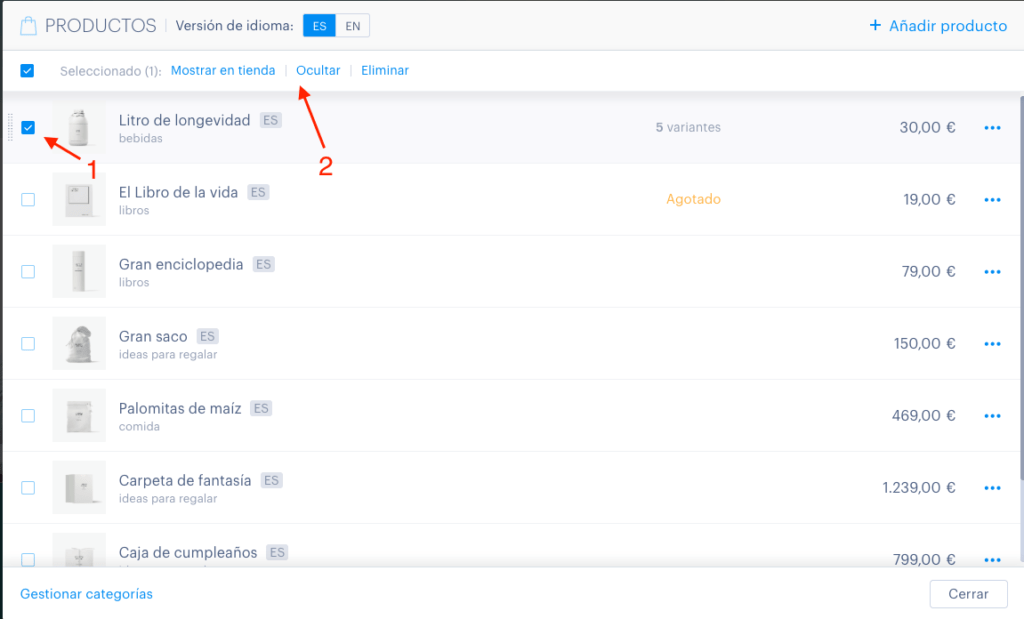Image resolution: width=1024 pixels, height=619 pixels.
Task: Open options menu for Litro de longevidad
Action: click(x=992, y=128)
